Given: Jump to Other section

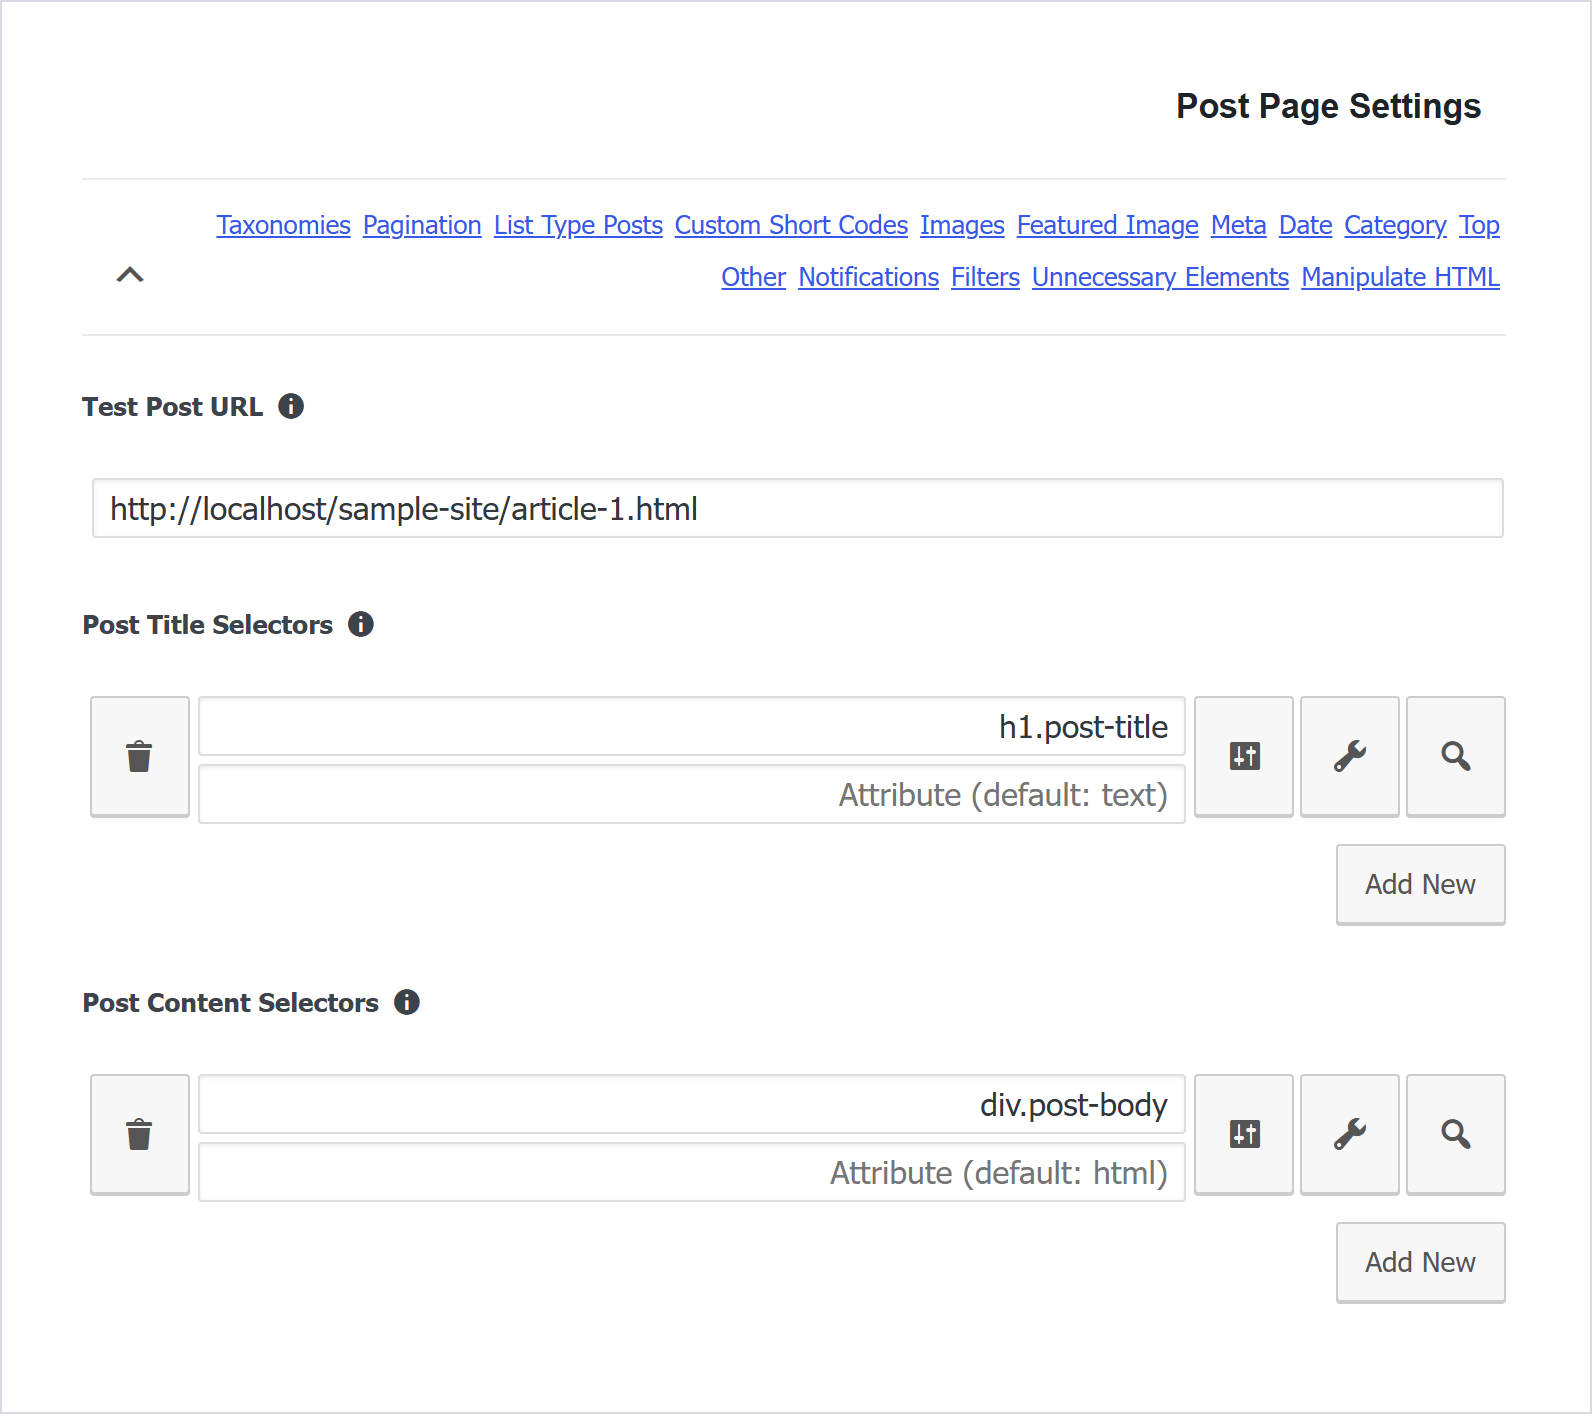Looking at the screenshot, I should point(754,277).
